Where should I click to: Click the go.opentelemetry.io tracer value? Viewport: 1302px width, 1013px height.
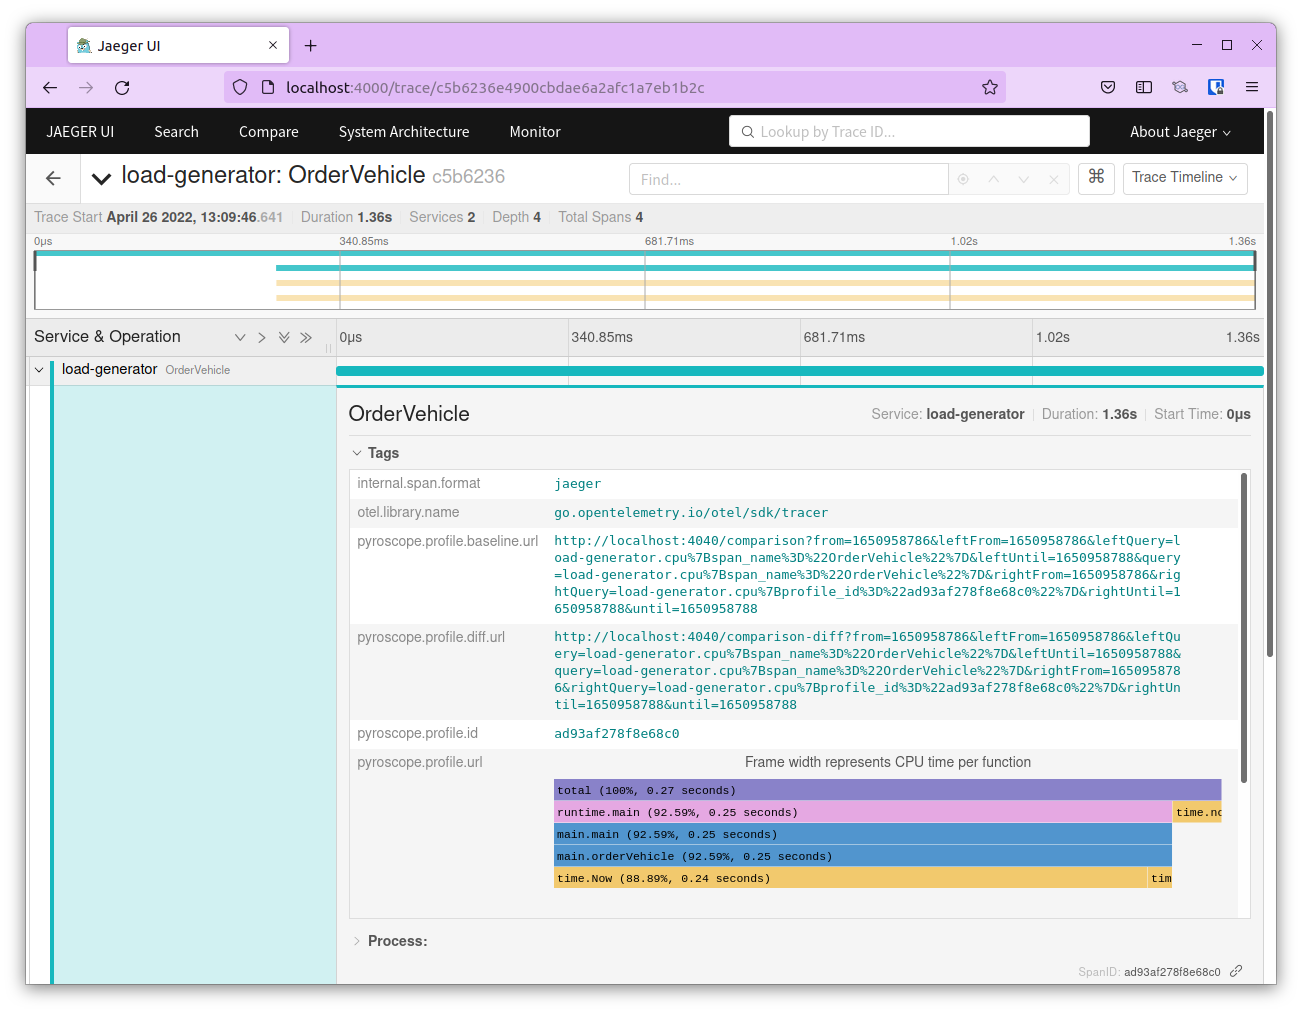tap(691, 513)
